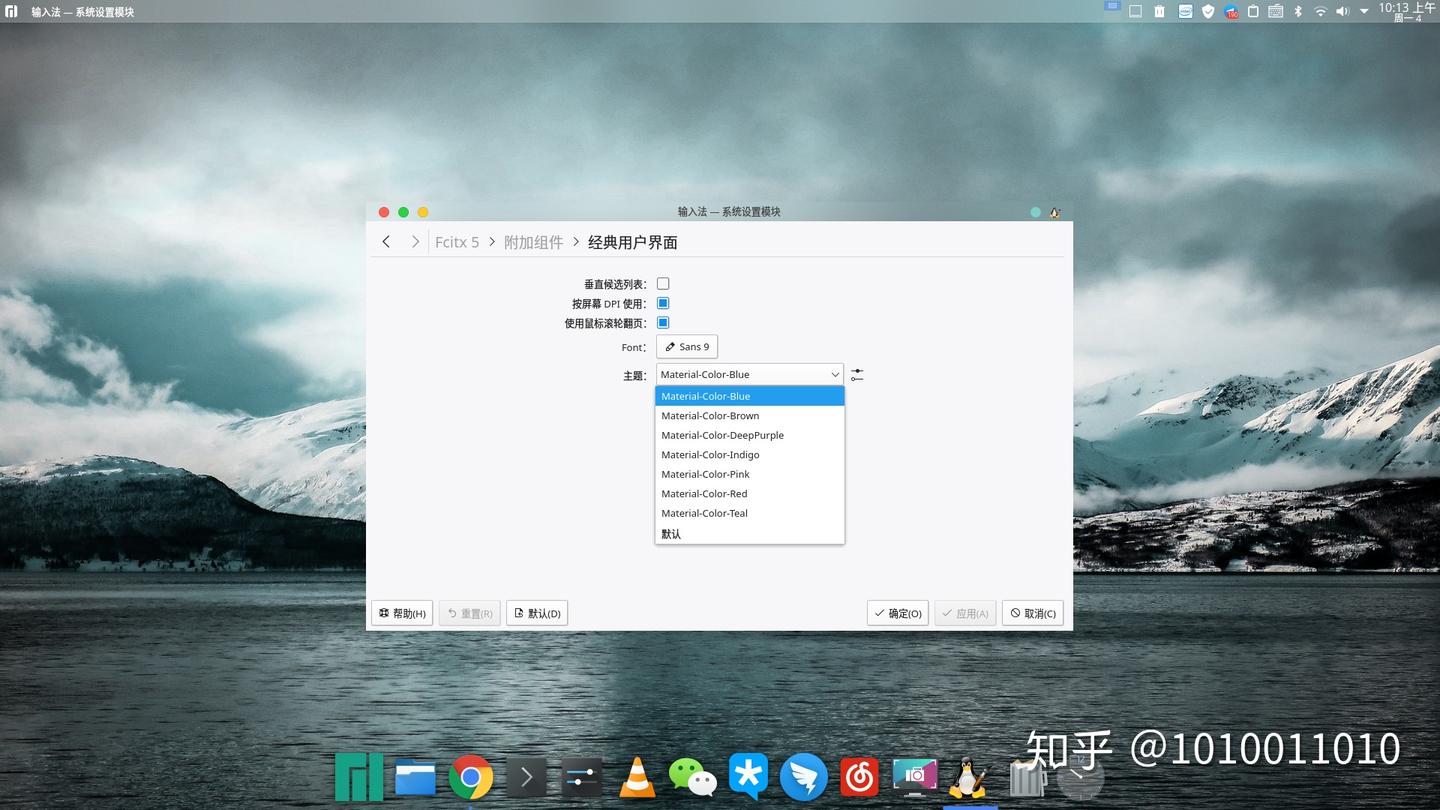Viewport: 1440px width, 810px height.
Task: Open VLC media player from the dock
Action: [x=637, y=776]
